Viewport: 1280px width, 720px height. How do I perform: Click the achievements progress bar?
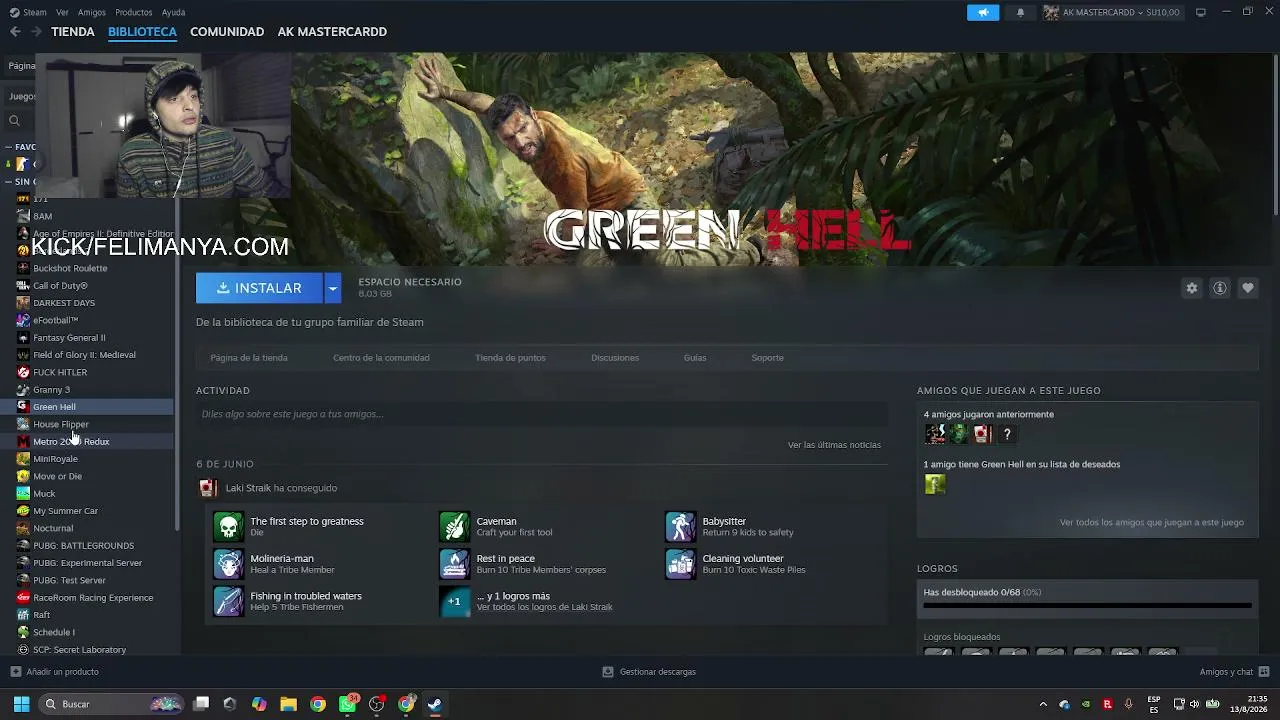(1087, 605)
